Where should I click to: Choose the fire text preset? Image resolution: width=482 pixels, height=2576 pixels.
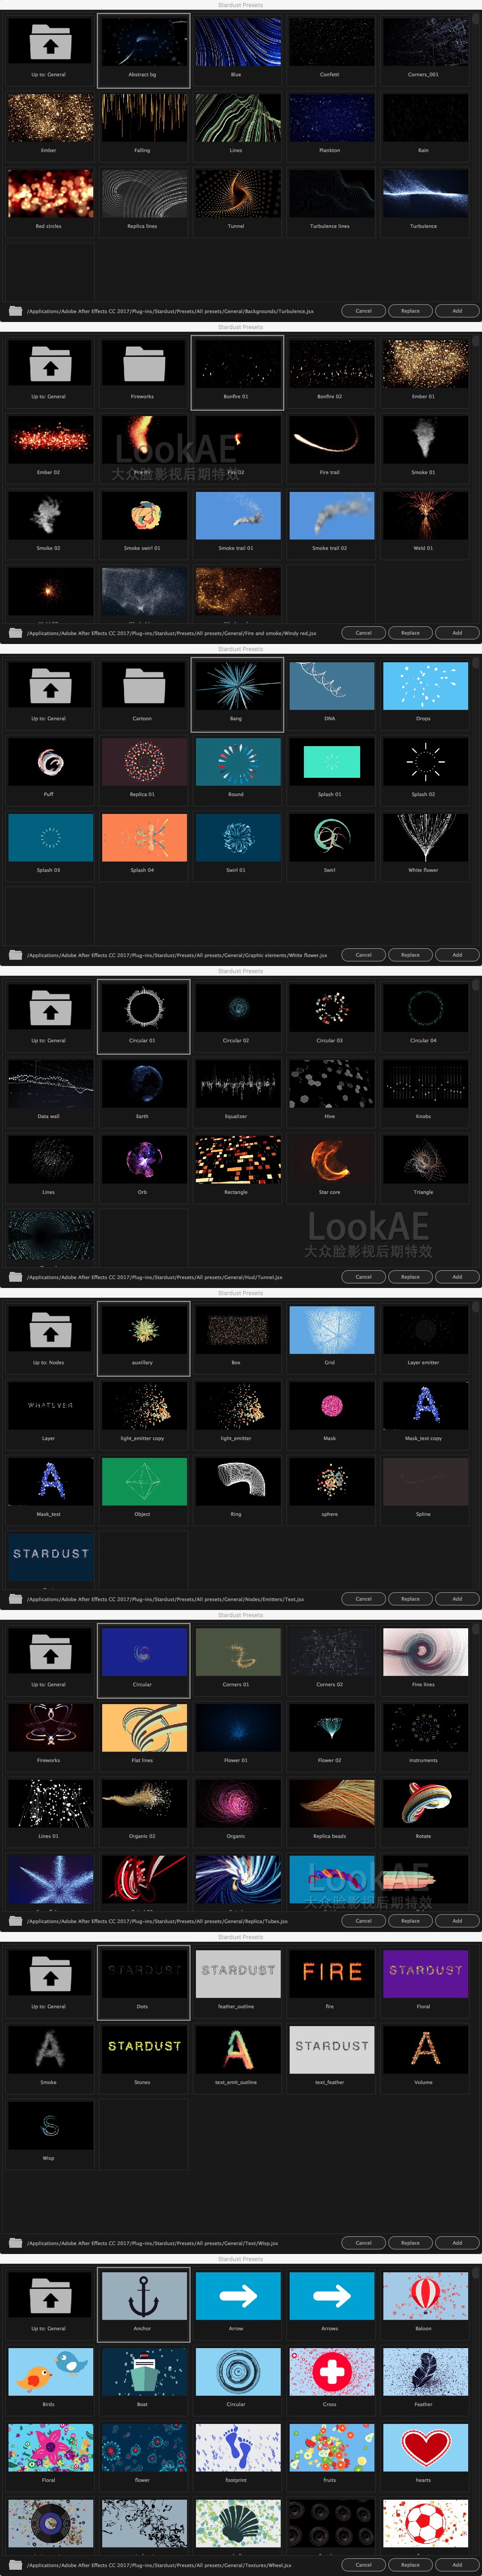[331, 1974]
